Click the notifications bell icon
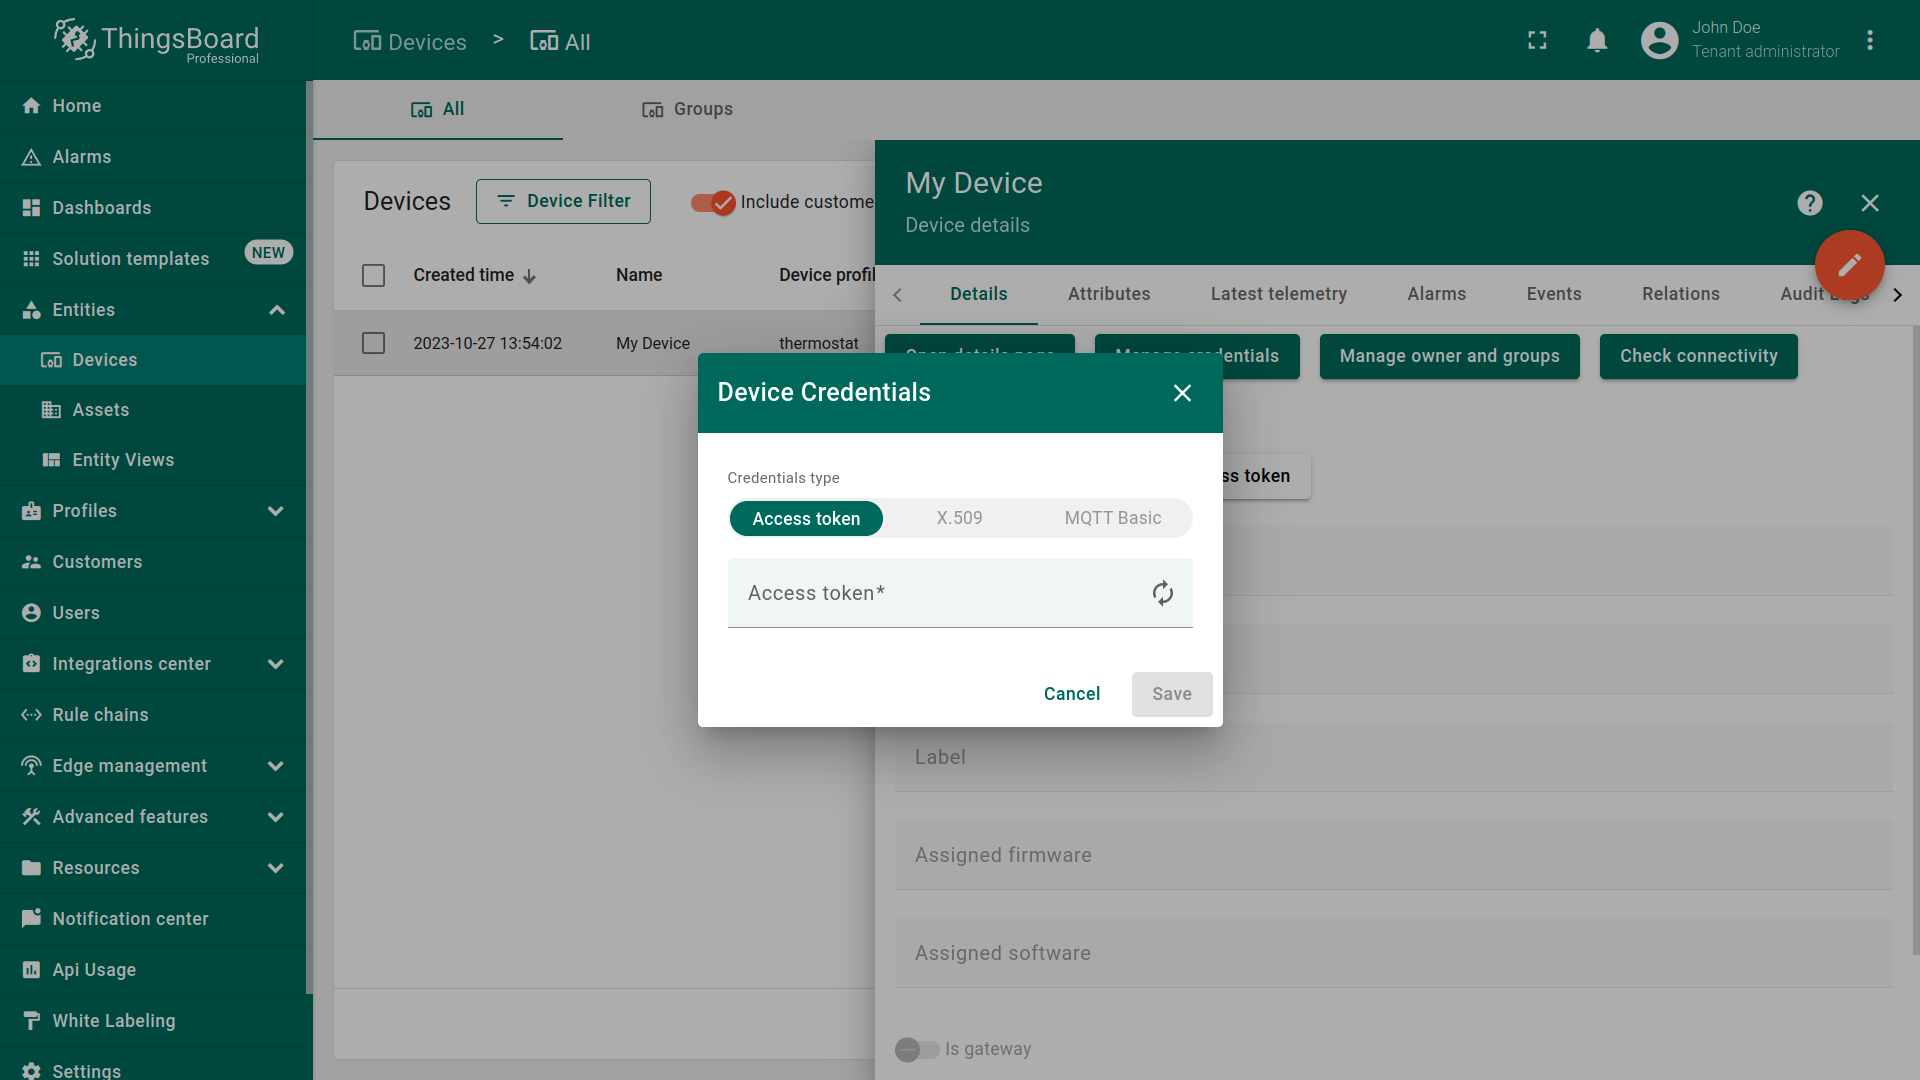Image resolution: width=1920 pixels, height=1080 pixels. [x=1597, y=40]
